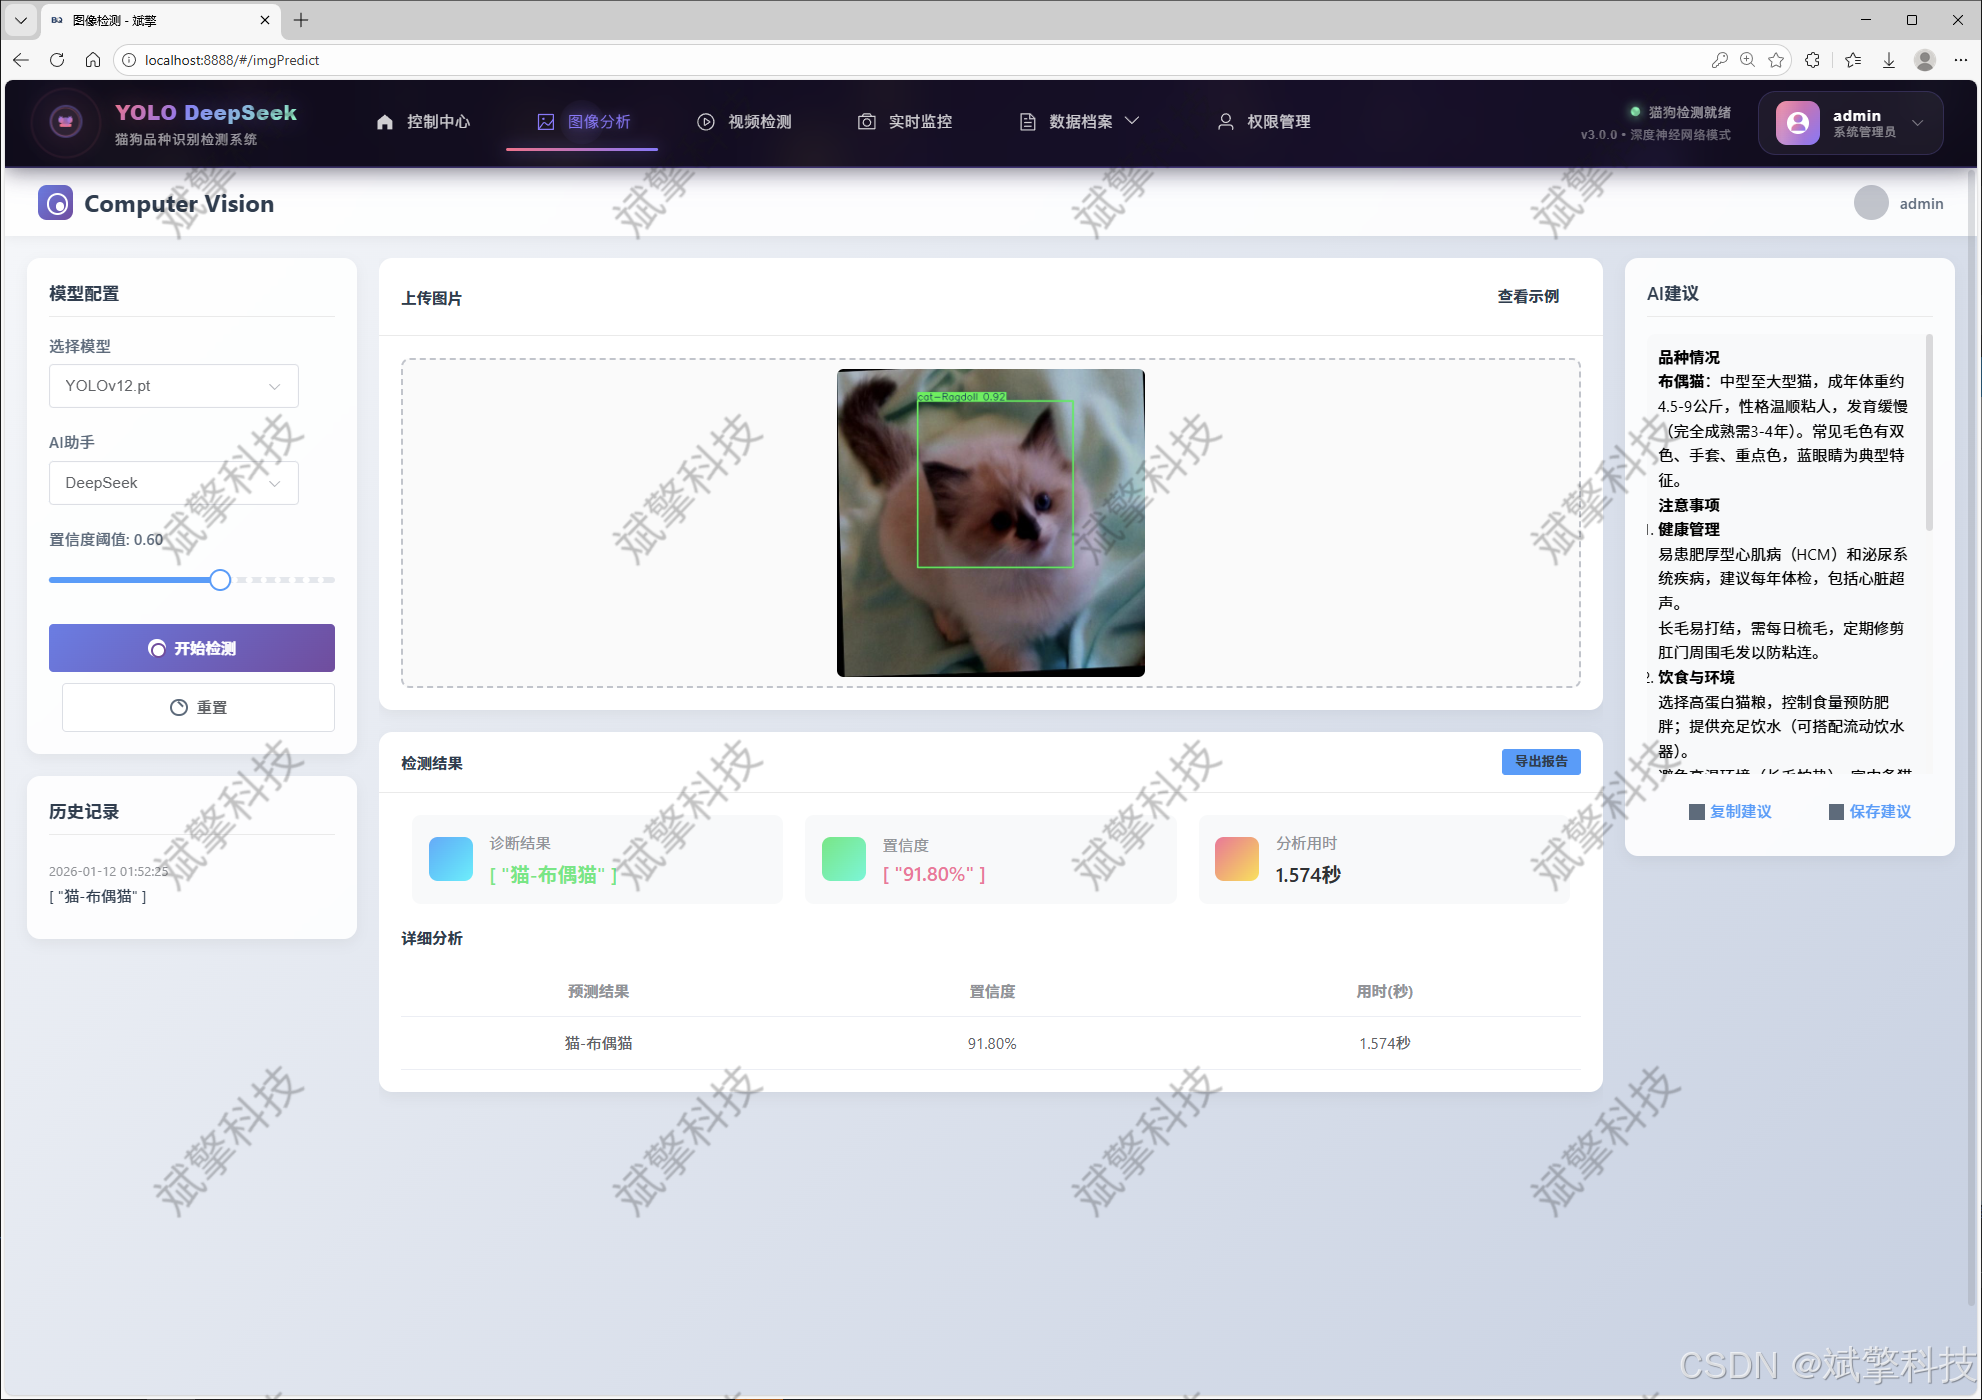Image resolution: width=1982 pixels, height=1400 pixels.
Task: Click the browser refresh icon
Action: coord(57,60)
